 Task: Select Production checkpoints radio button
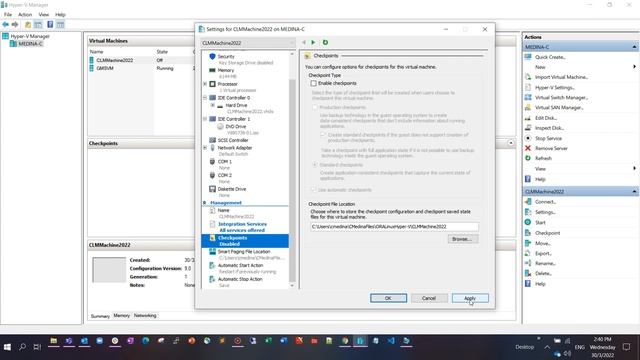(315, 107)
